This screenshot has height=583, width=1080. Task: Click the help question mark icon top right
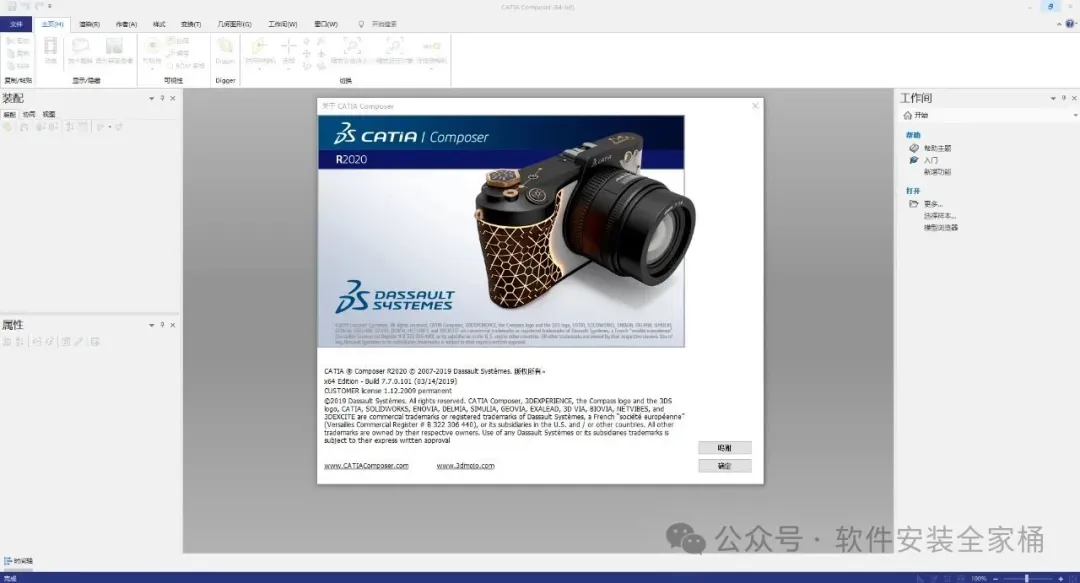tap(1070, 24)
